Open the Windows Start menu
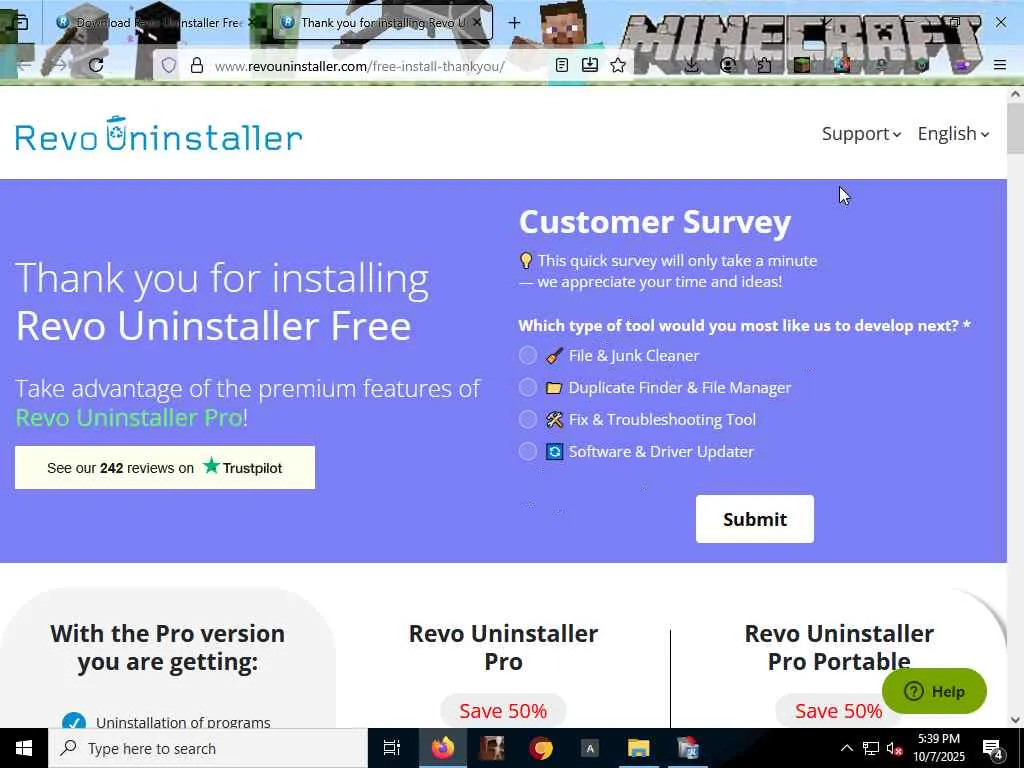 point(24,748)
